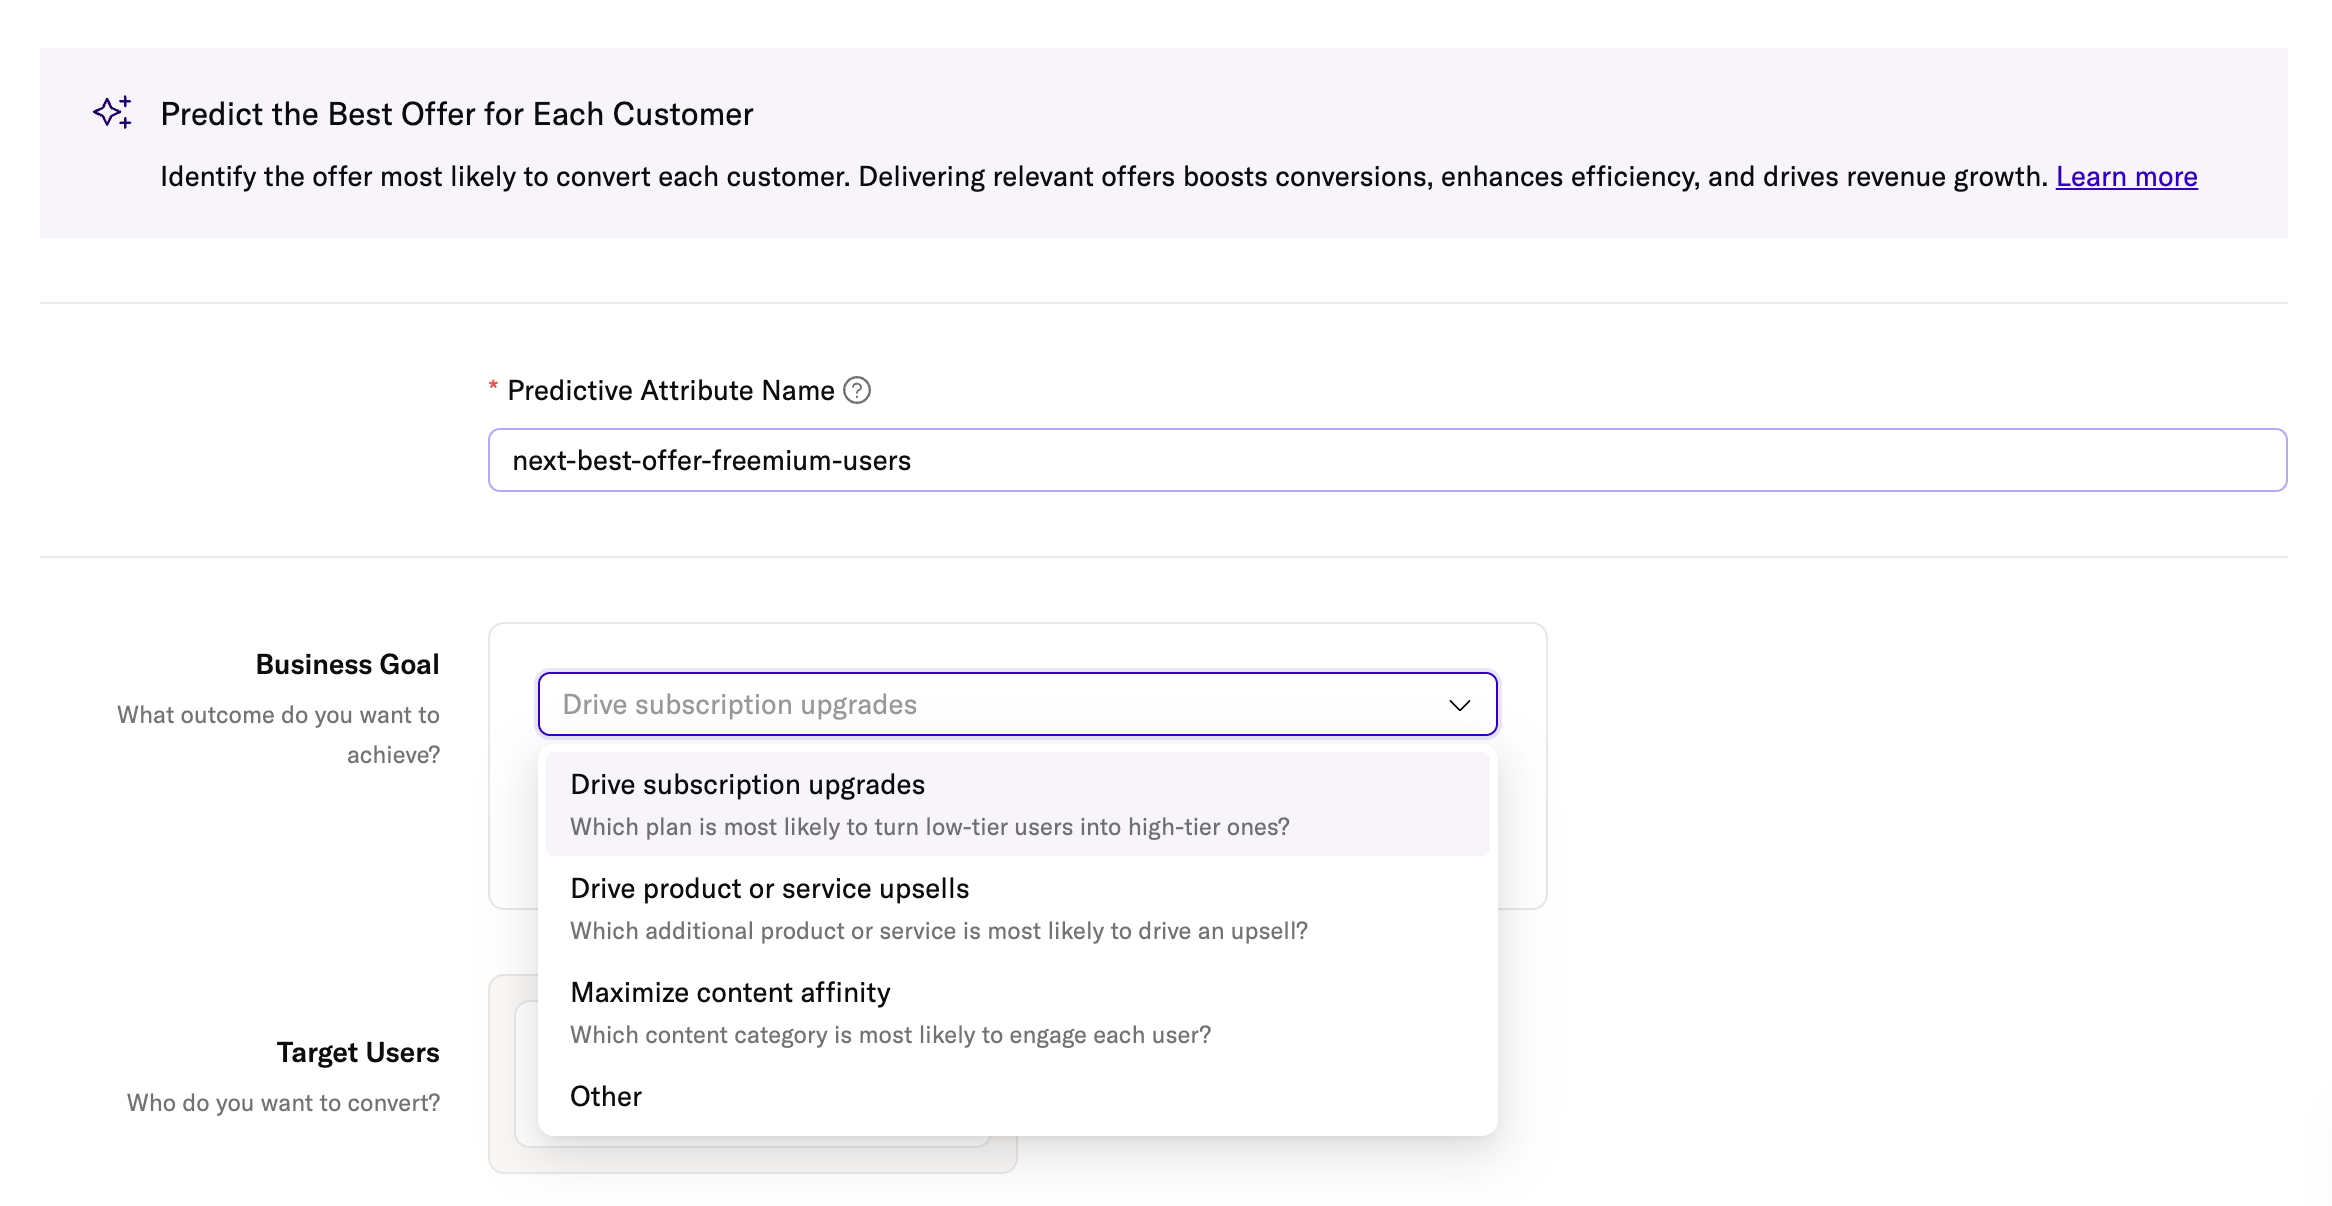Click help icon beside Predictive Attribute Name
2332x1206 pixels.
pos(857,390)
